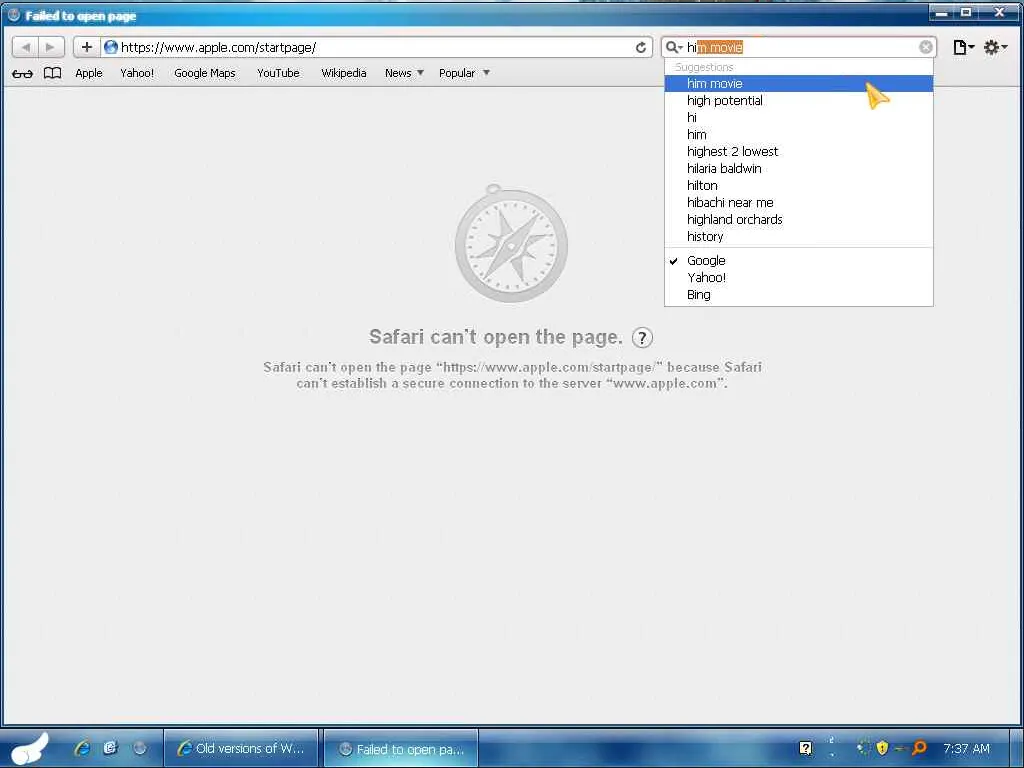Viewport: 1024px width, 768px height.
Task: Launch Internet Explorer from Quick Launch
Action: coord(82,748)
